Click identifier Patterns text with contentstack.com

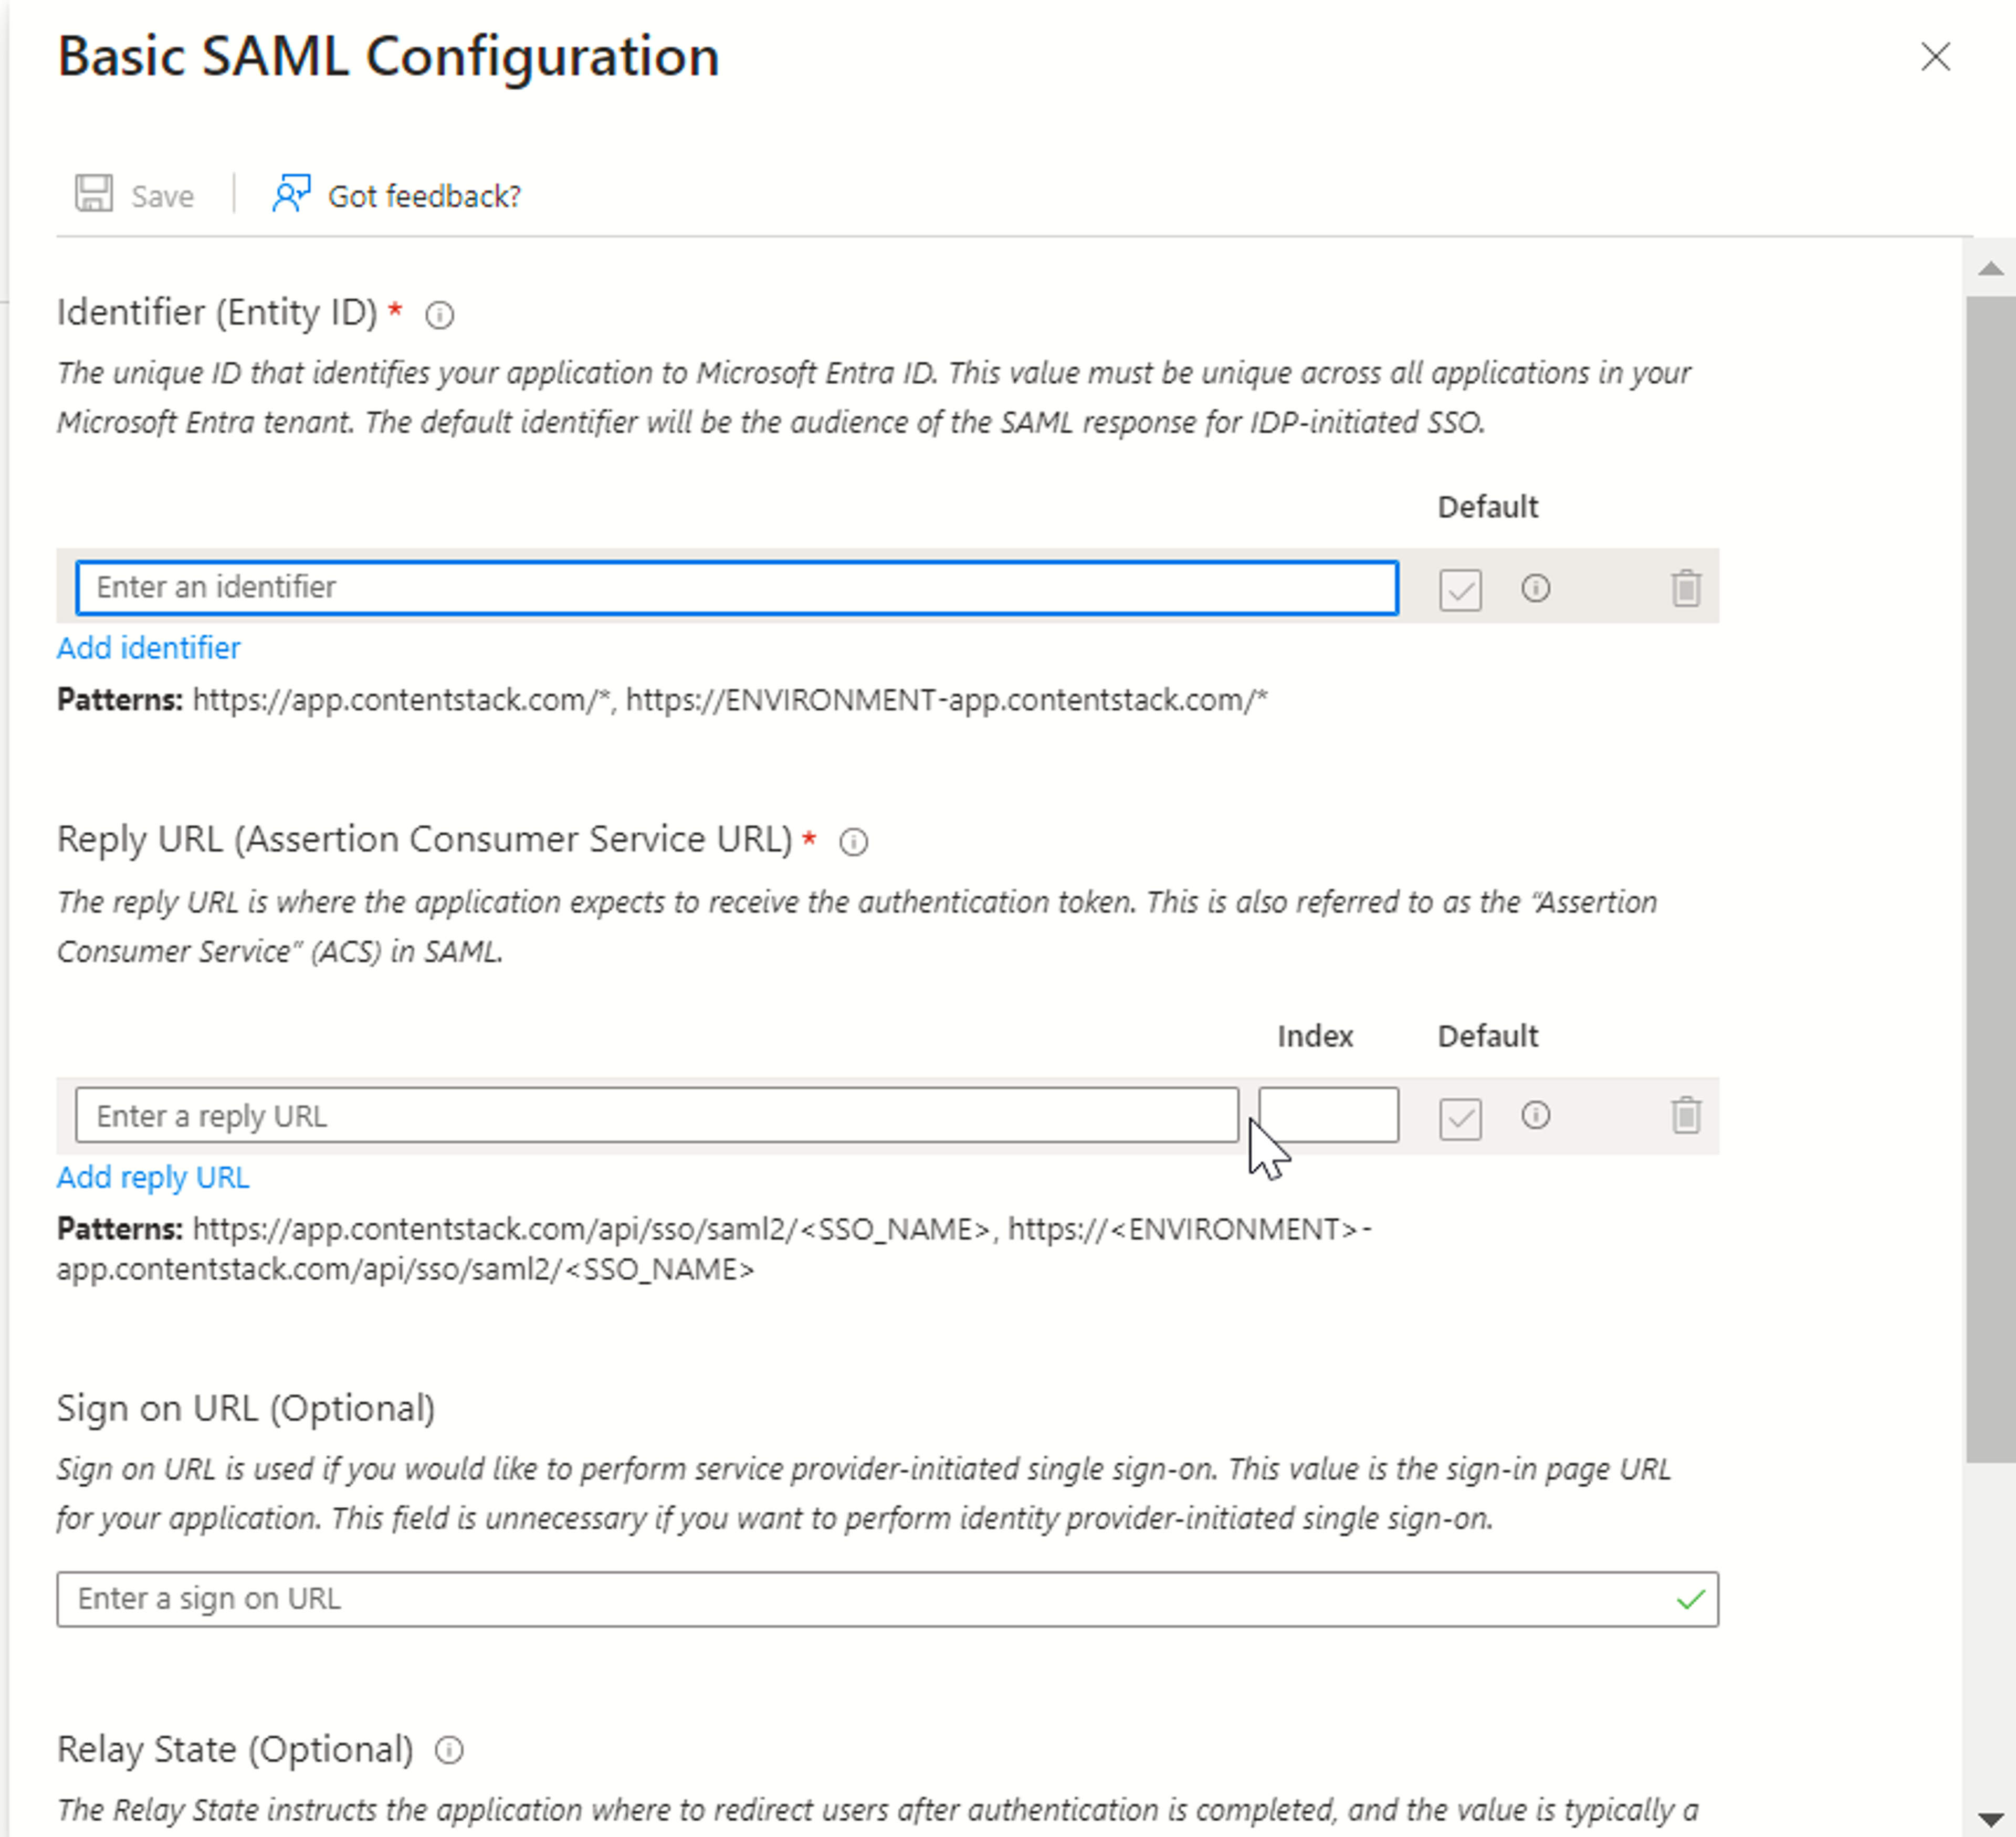(x=662, y=700)
